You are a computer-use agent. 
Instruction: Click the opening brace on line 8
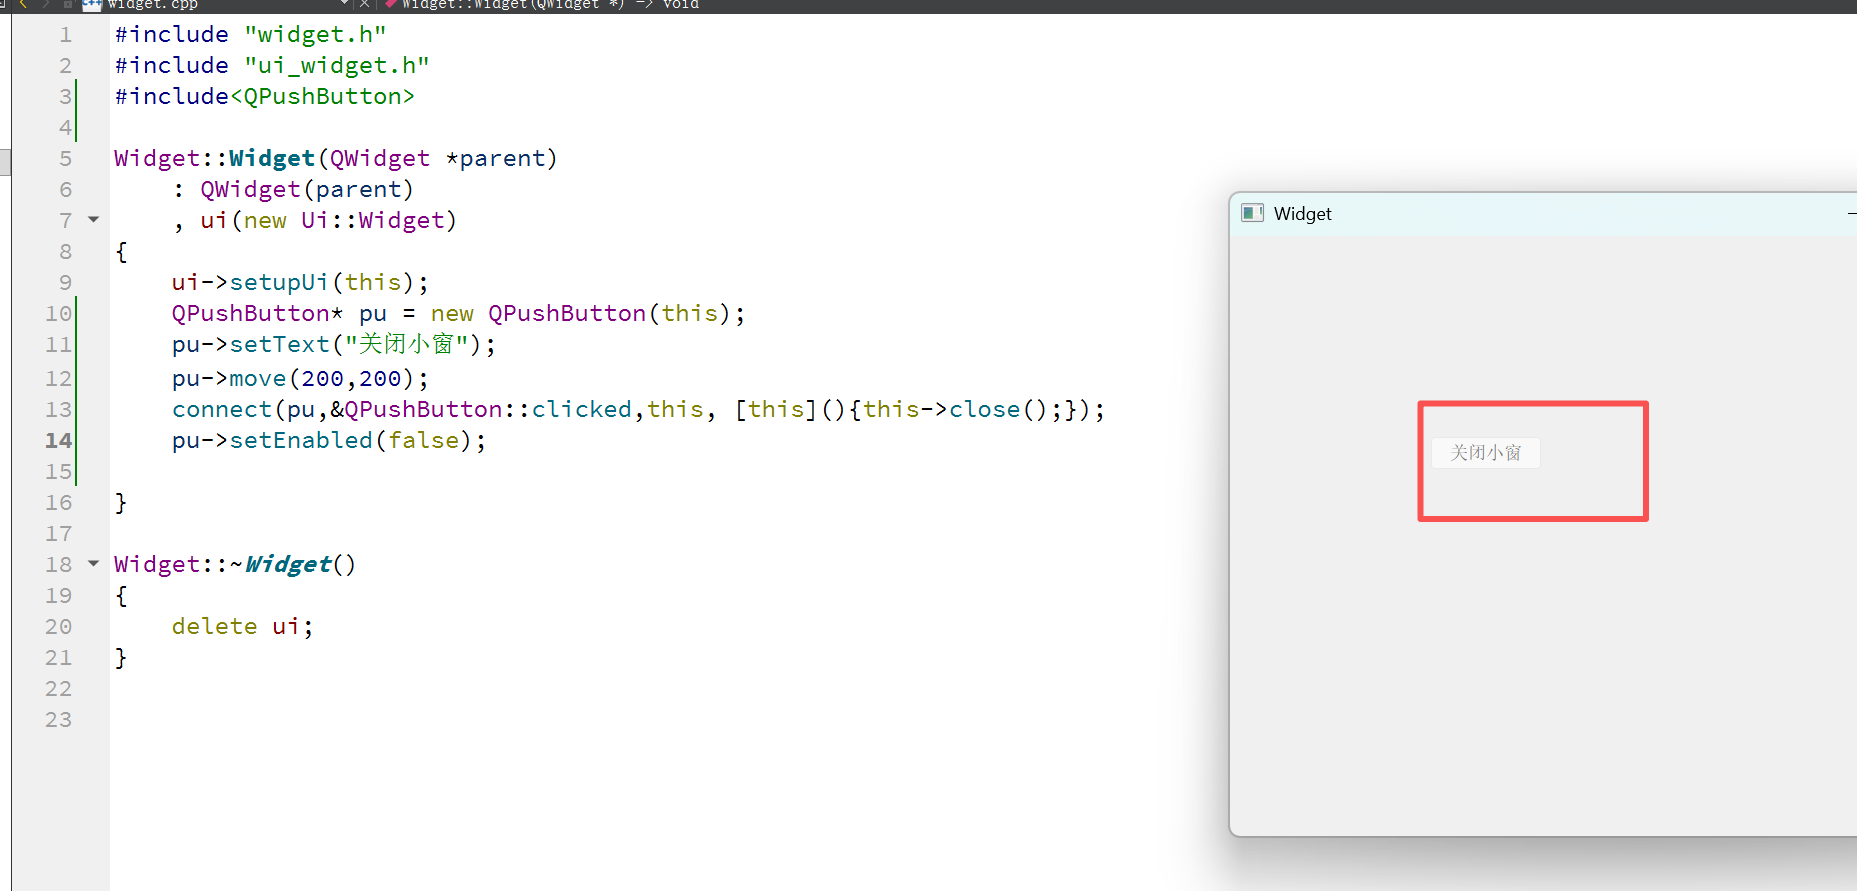pyautogui.click(x=121, y=251)
